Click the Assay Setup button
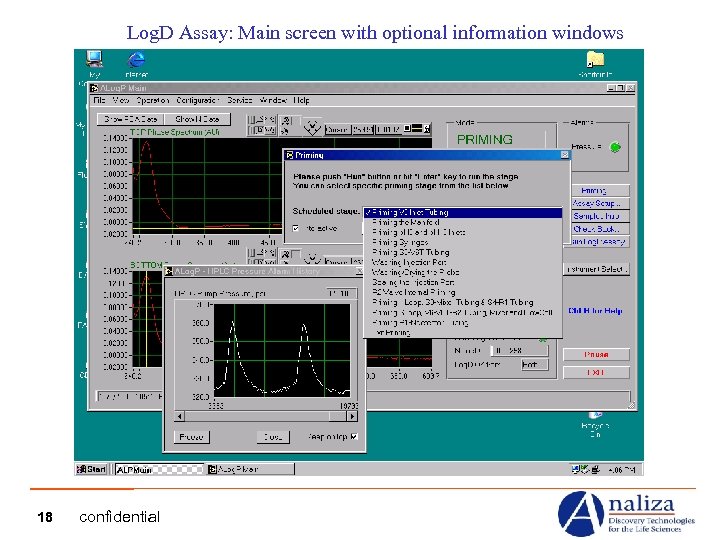720x540 pixels. point(600,203)
